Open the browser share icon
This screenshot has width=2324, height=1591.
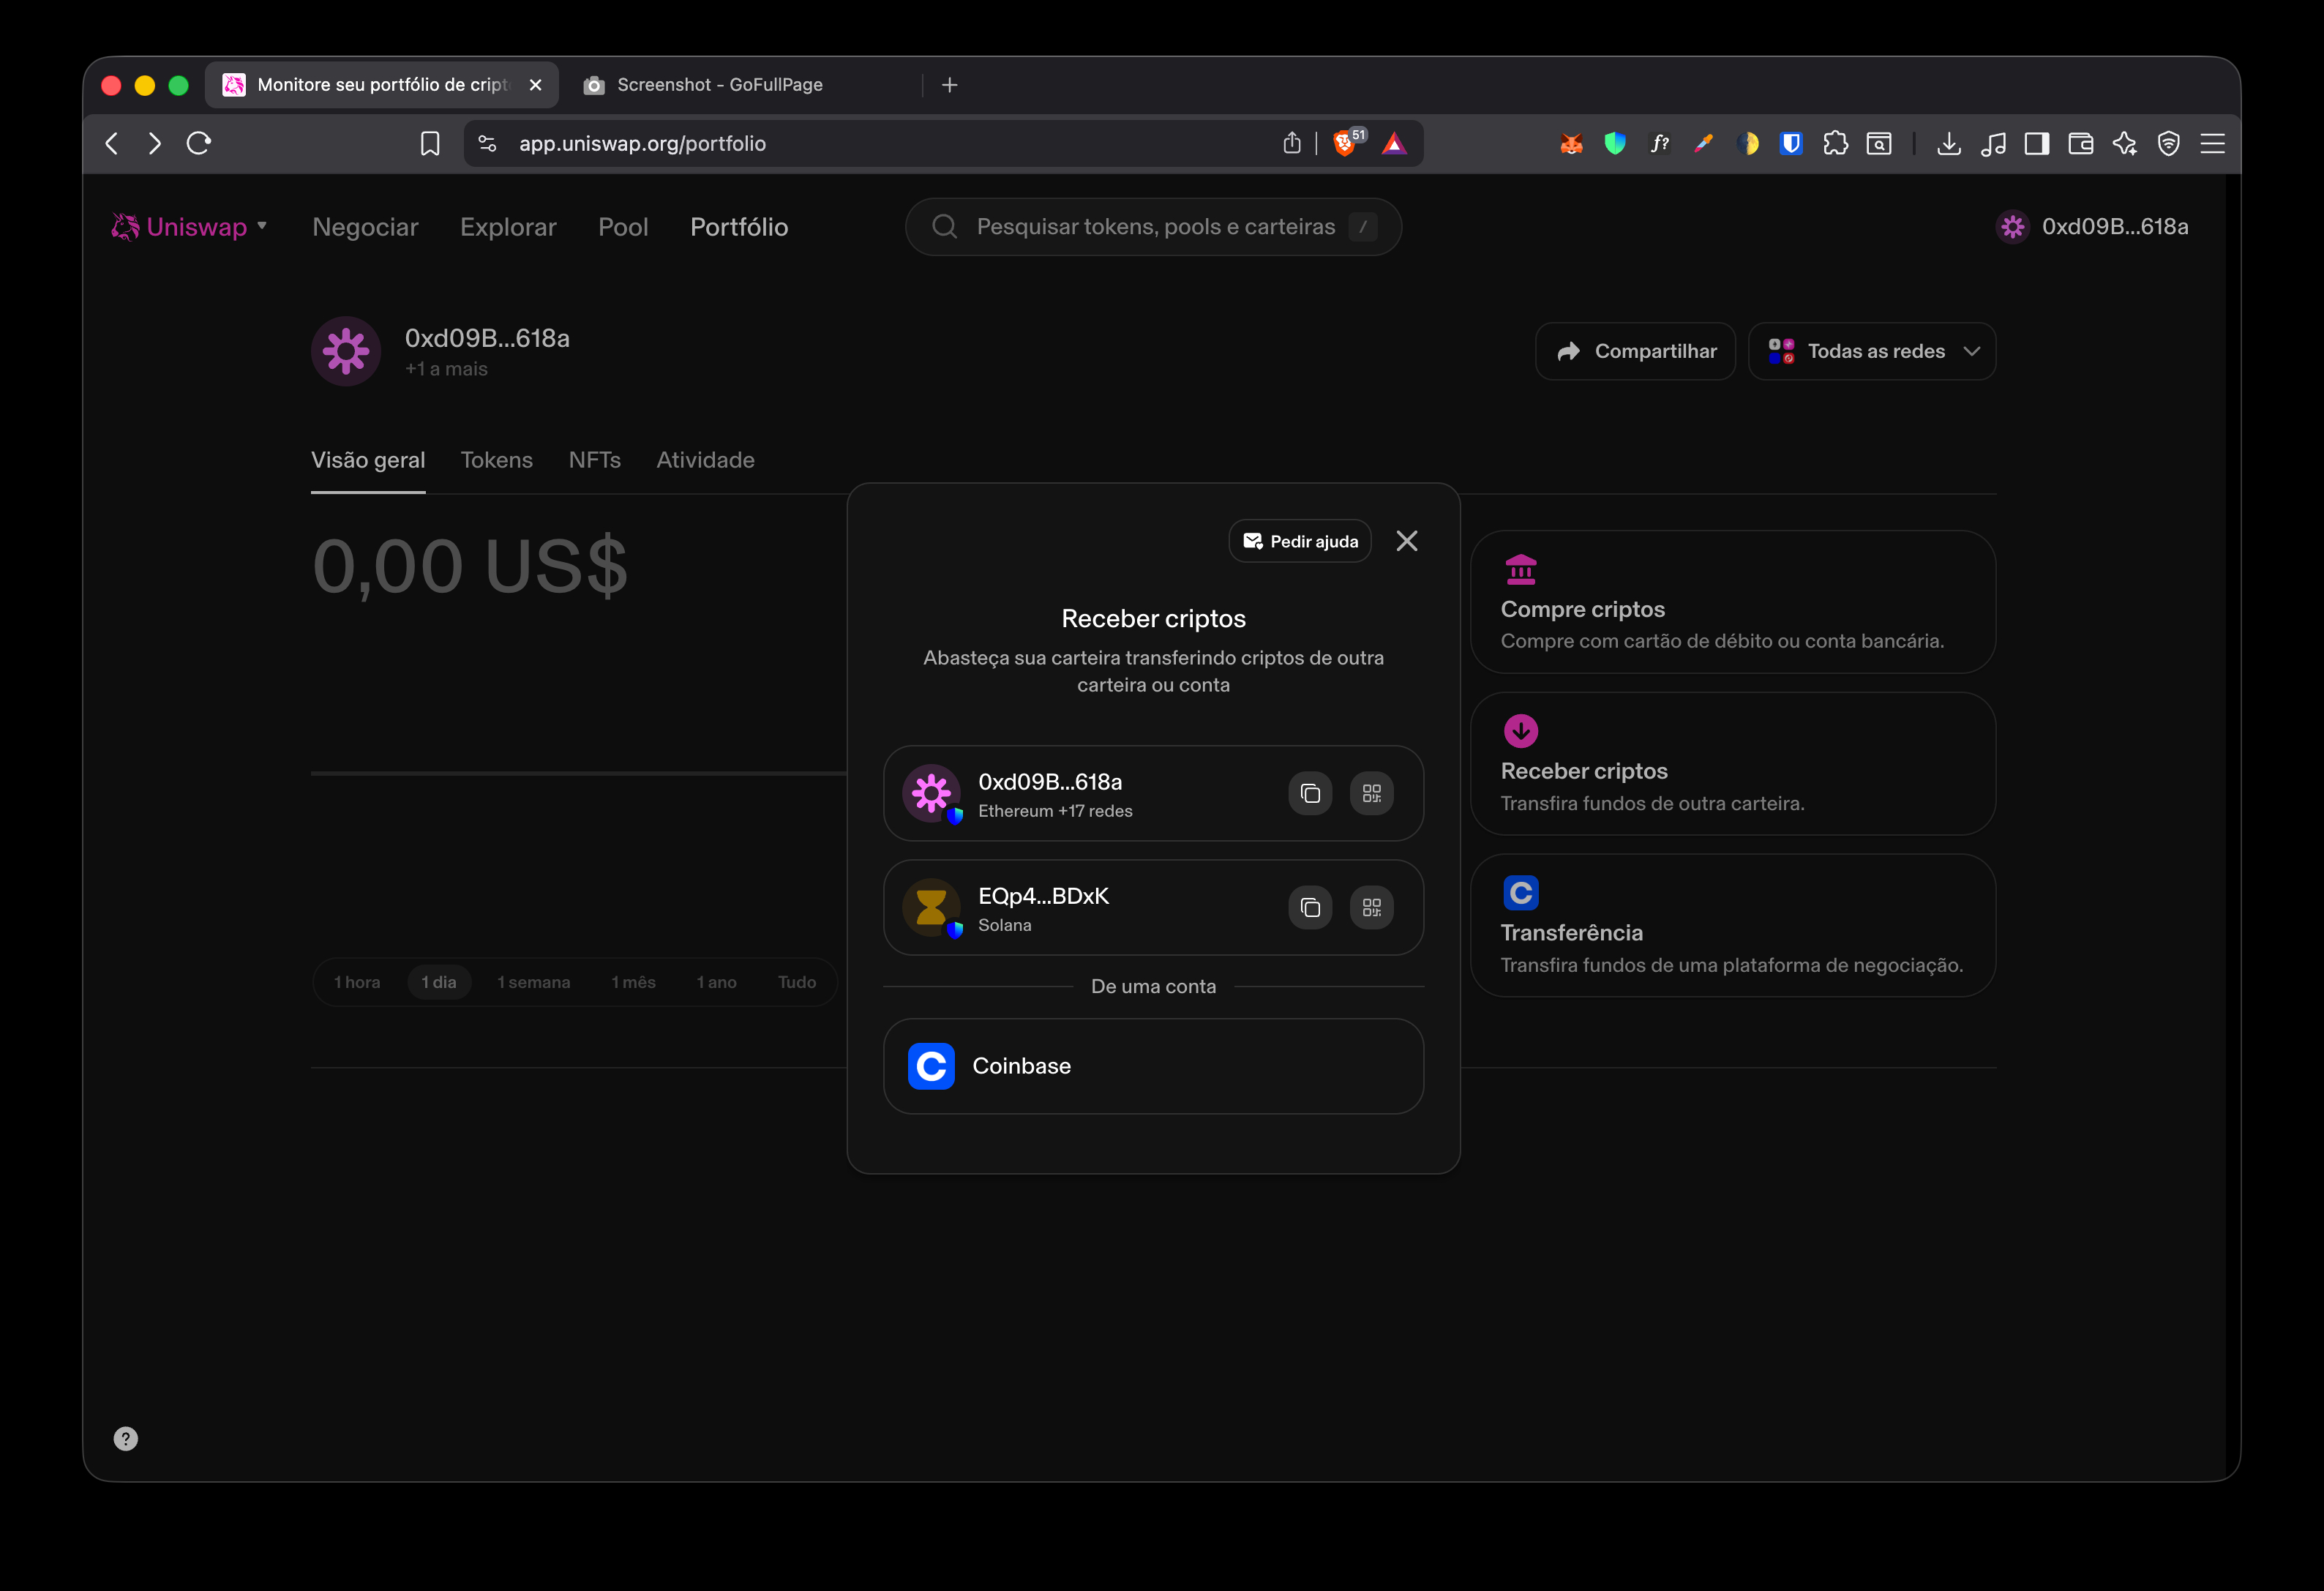click(1292, 143)
